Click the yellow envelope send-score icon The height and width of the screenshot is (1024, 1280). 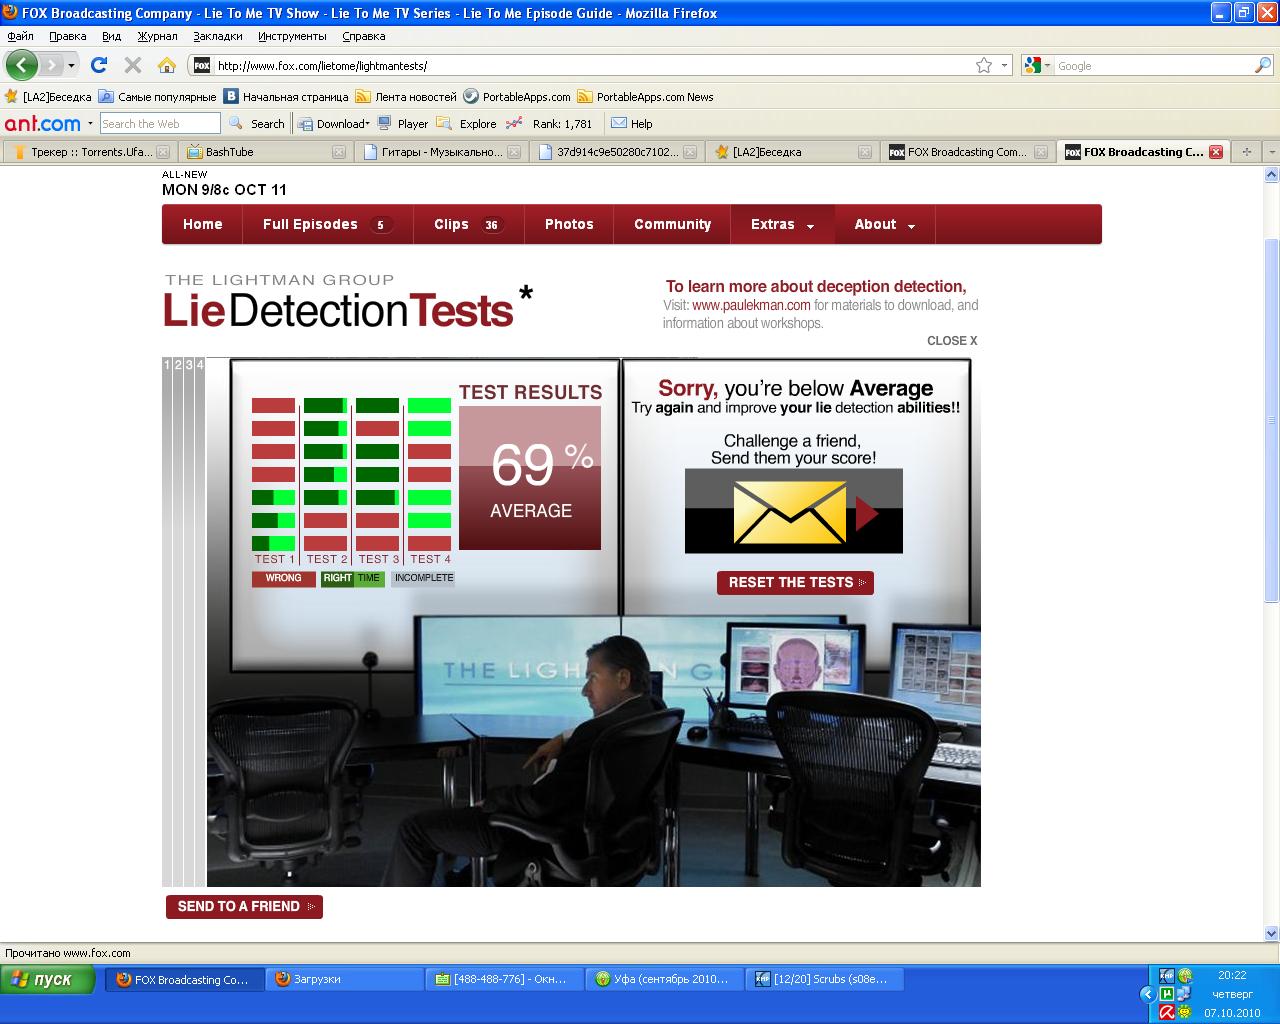790,512
